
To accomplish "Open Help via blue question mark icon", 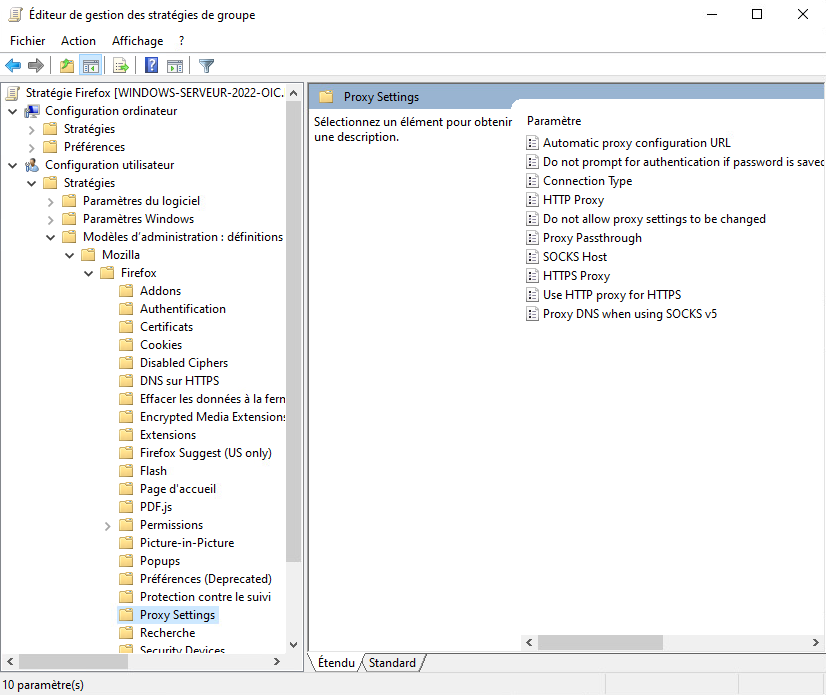I will [x=151, y=65].
